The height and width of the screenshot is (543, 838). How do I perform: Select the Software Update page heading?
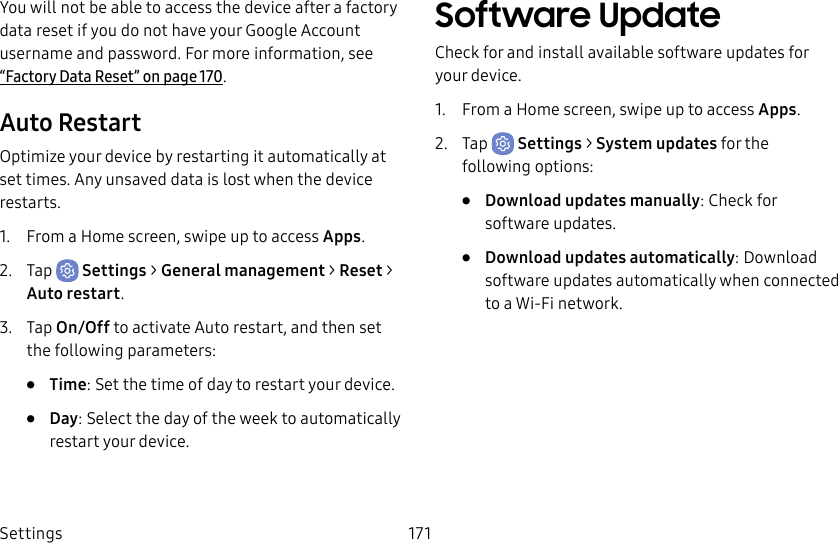point(577,17)
